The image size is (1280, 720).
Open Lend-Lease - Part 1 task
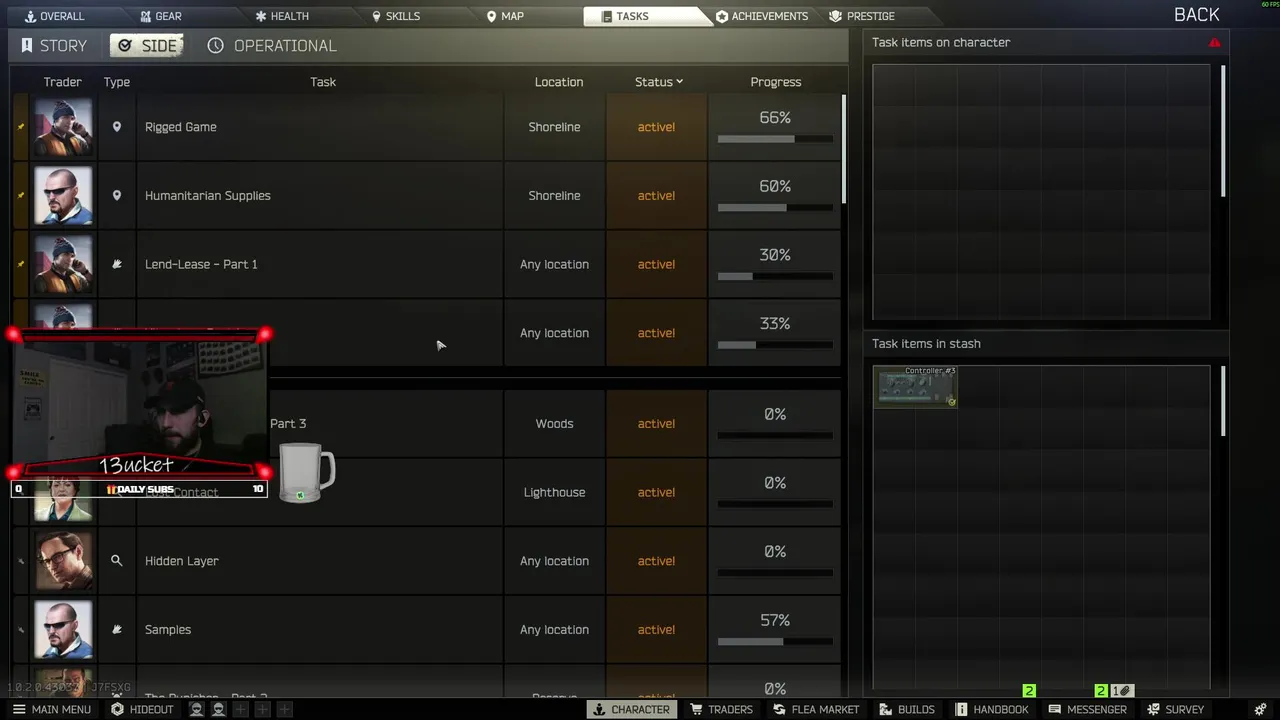pos(201,264)
